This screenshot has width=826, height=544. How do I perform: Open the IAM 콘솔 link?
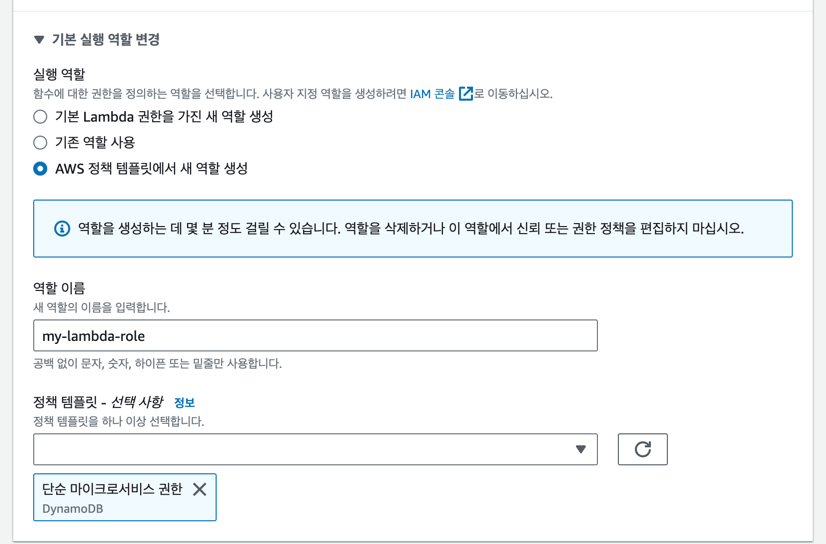pos(432,94)
